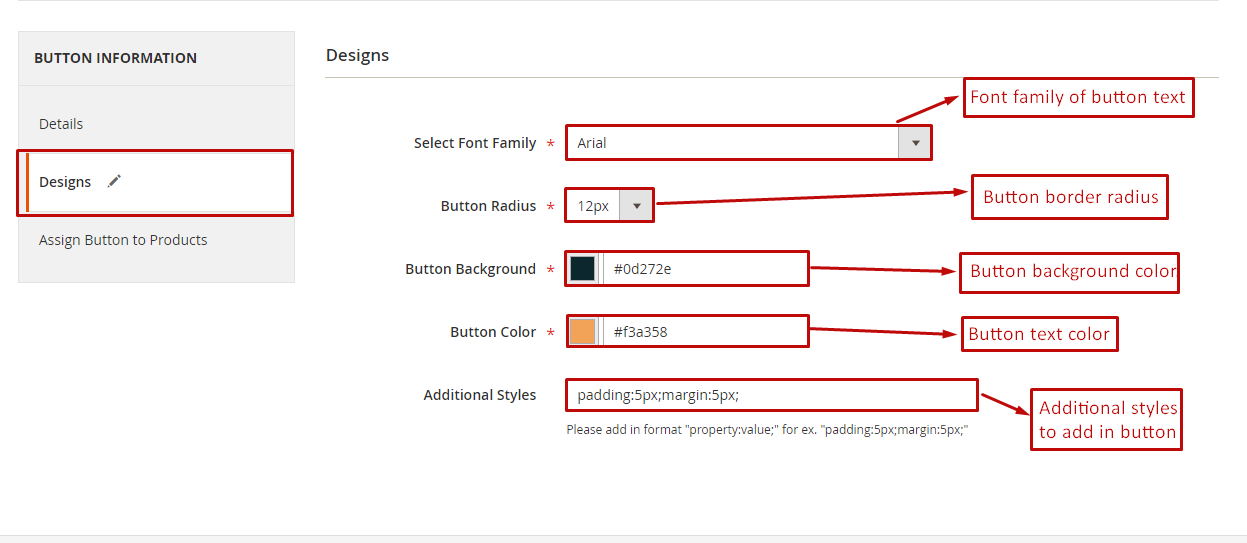The image size is (1247, 543).
Task: Click the #f3a358 button color hex field
Action: (x=705, y=332)
